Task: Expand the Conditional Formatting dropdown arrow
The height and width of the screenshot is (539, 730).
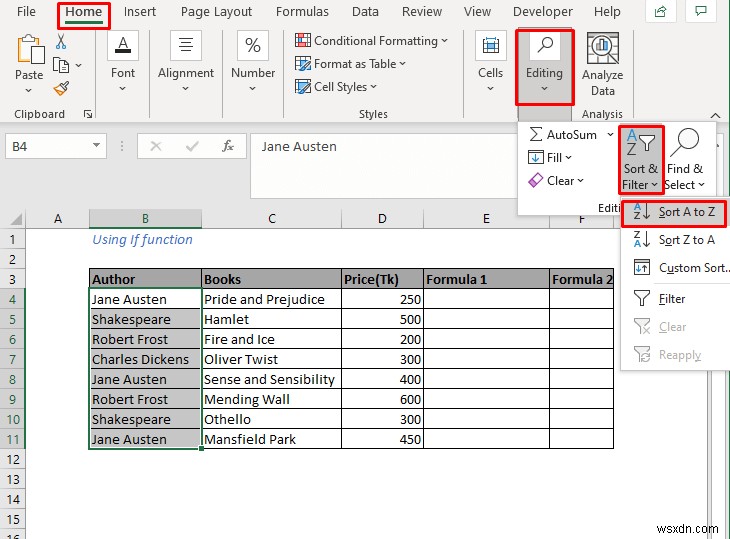Action: [x=445, y=41]
